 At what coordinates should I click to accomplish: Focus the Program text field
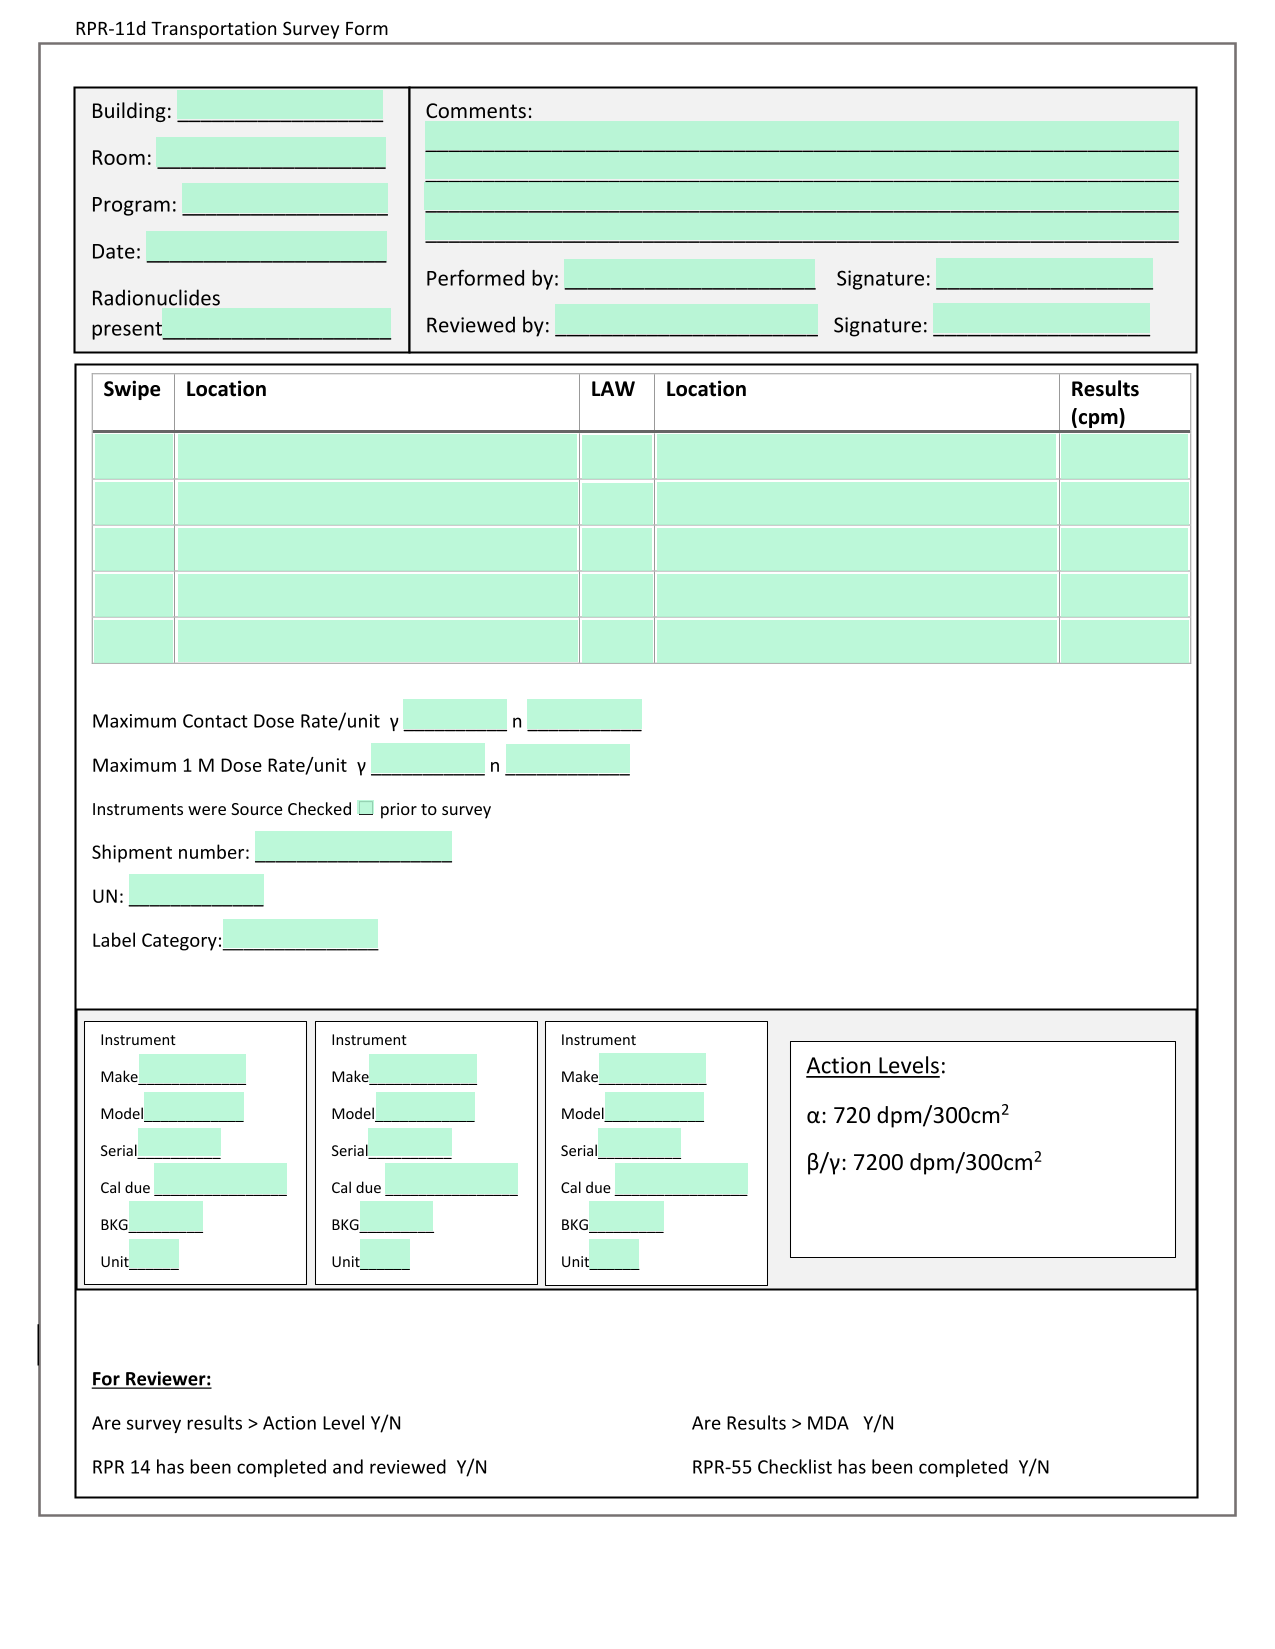(285, 199)
